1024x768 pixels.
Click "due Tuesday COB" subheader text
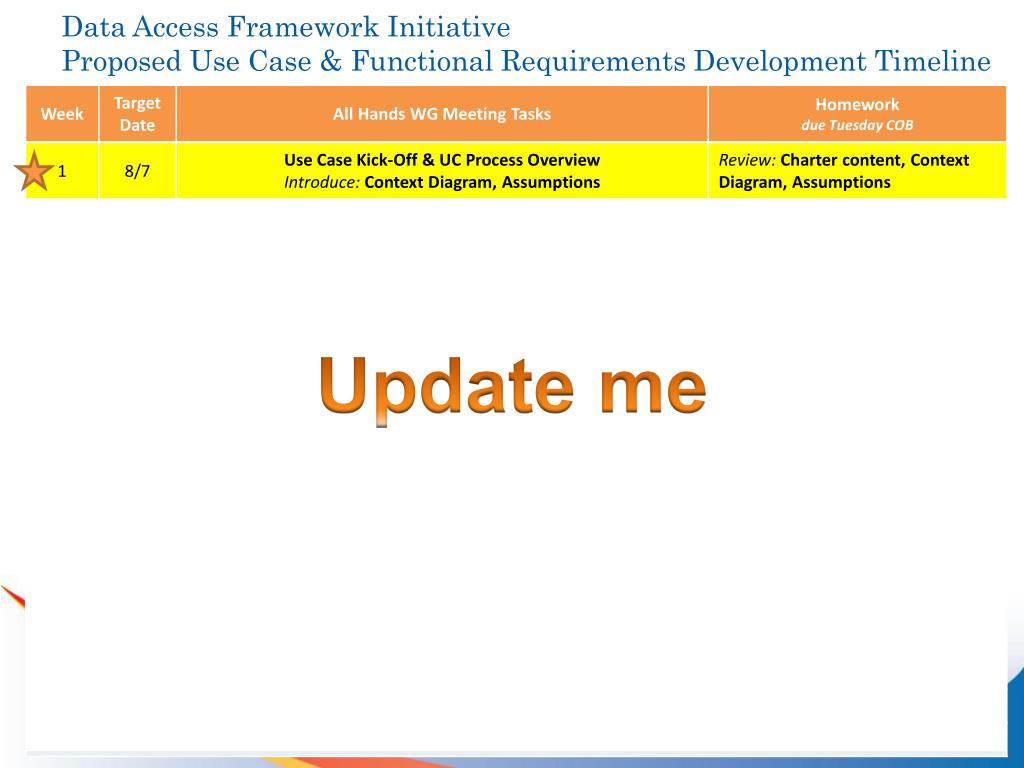pos(857,125)
